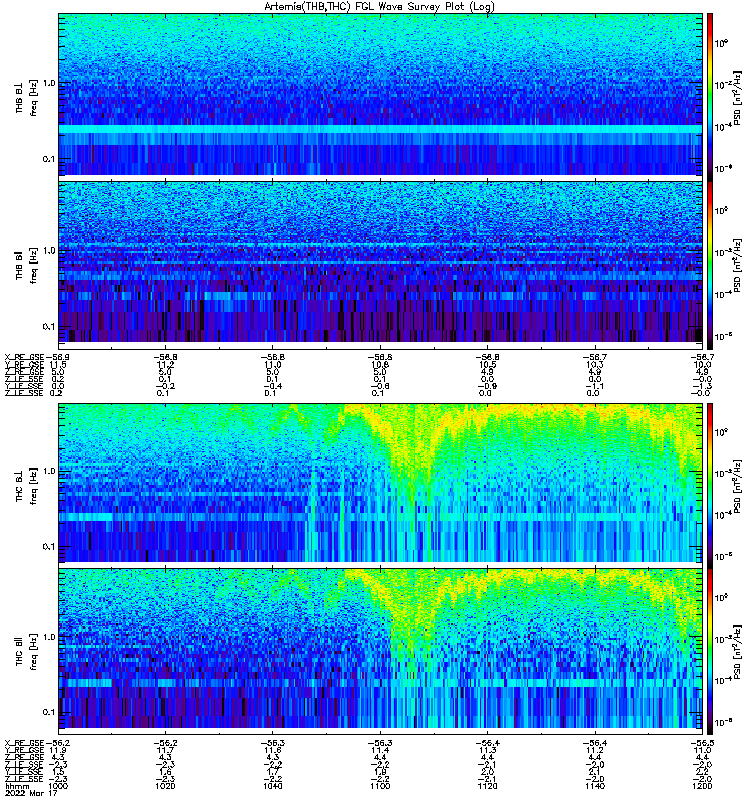The width and height of the screenshot is (750, 800).
Task: Click the plot title 'Artemis(THB,THC) FGL Wave Survey Plot (Log)'
Action: 380,7
